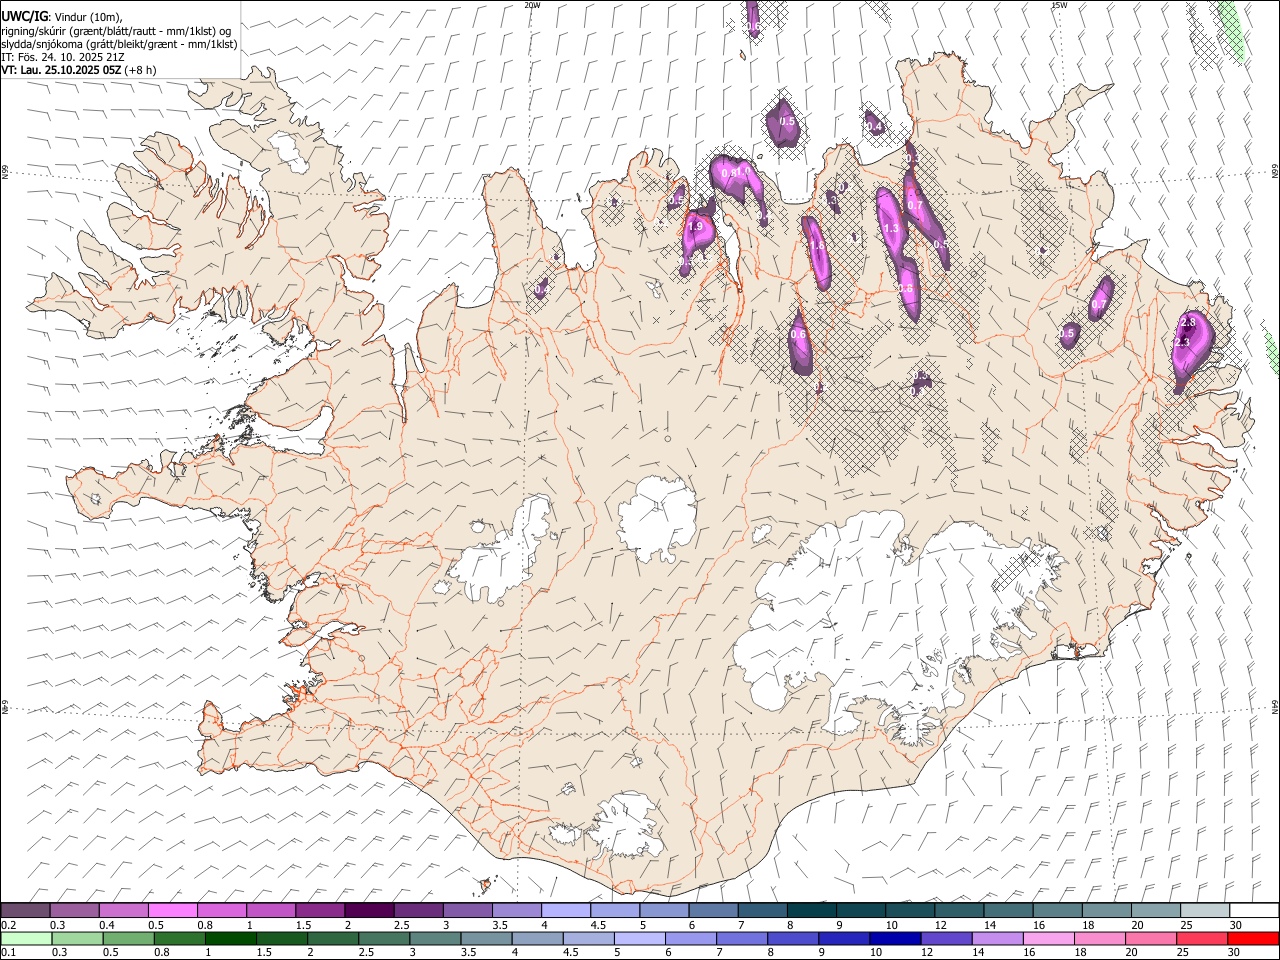Screen dimensions: 1280x960
Task: Click the 2.3 snowfall value in east Iceland
Action: coord(1181,342)
